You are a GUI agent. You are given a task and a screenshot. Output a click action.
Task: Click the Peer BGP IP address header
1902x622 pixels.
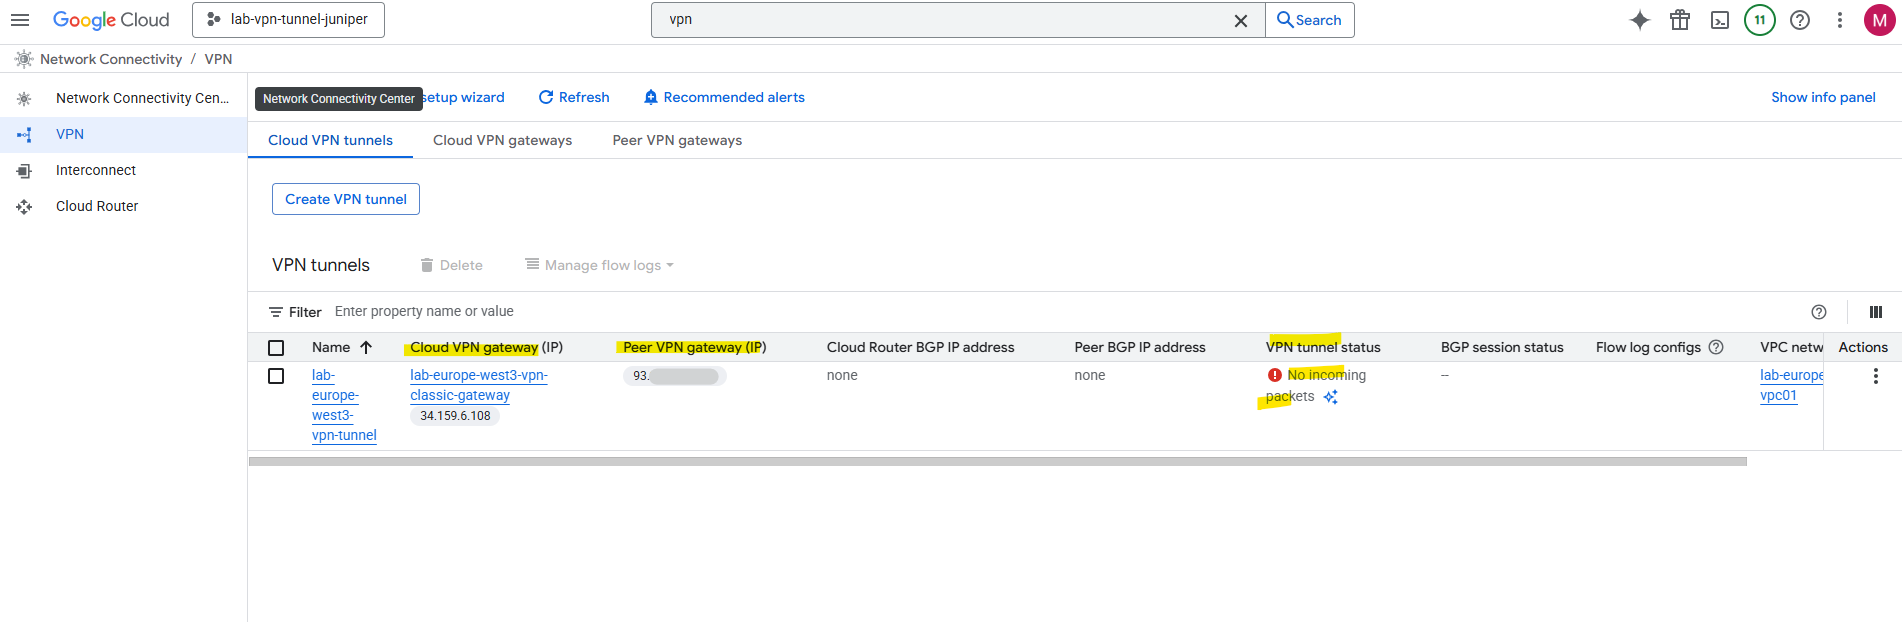pyautogui.click(x=1140, y=347)
